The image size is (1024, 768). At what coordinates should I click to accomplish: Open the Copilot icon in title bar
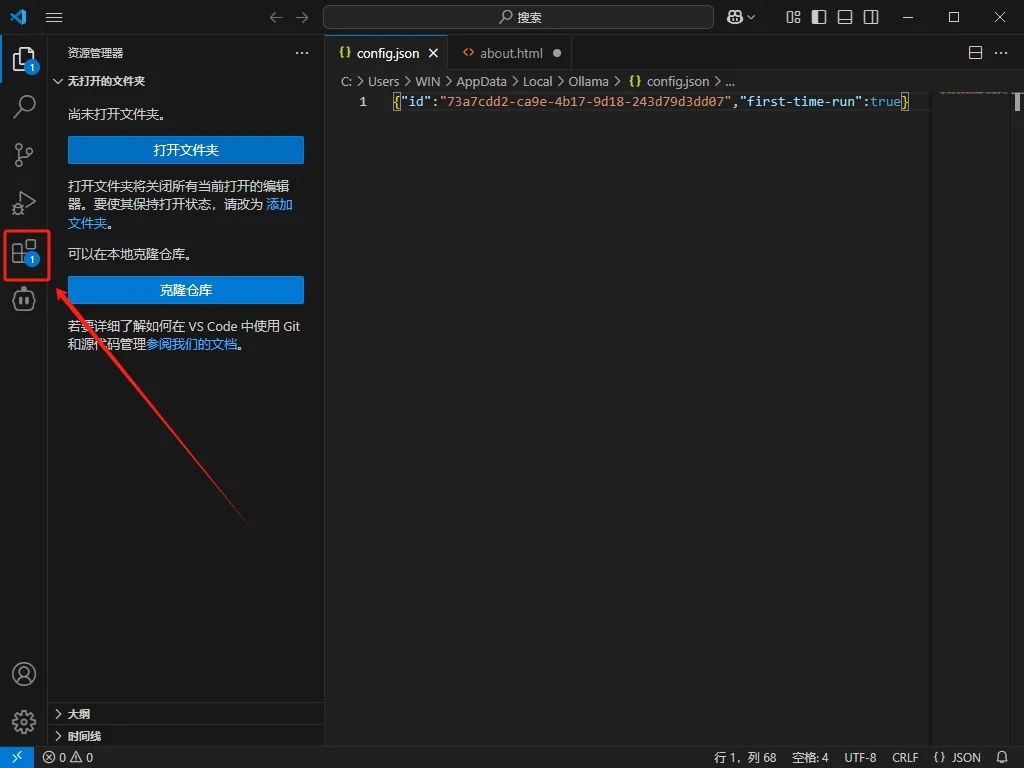pyautogui.click(x=735, y=18)
